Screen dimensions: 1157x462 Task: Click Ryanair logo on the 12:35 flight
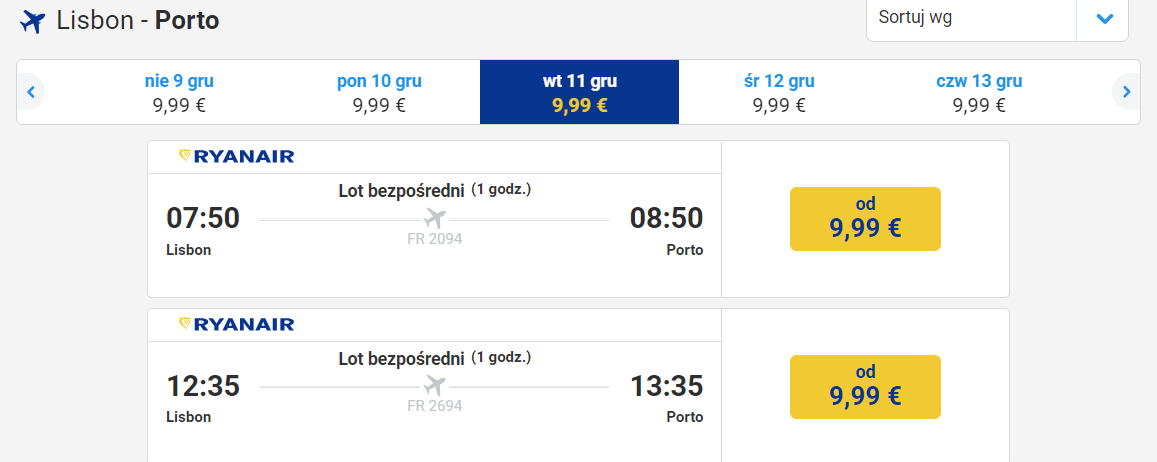[237, 325]
